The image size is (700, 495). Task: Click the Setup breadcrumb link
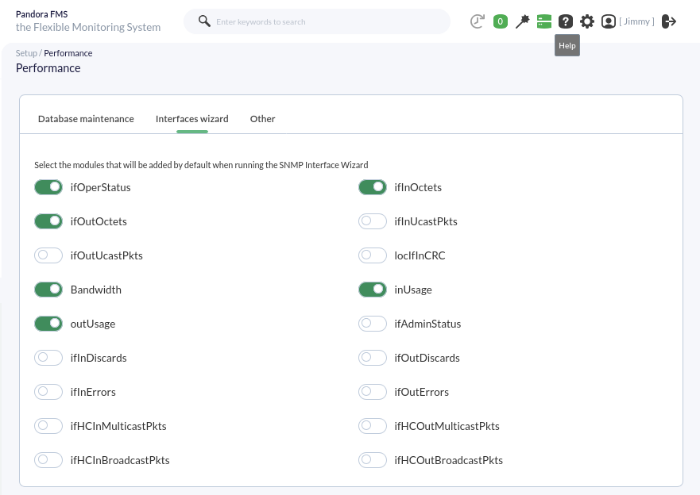coord(26,53)
